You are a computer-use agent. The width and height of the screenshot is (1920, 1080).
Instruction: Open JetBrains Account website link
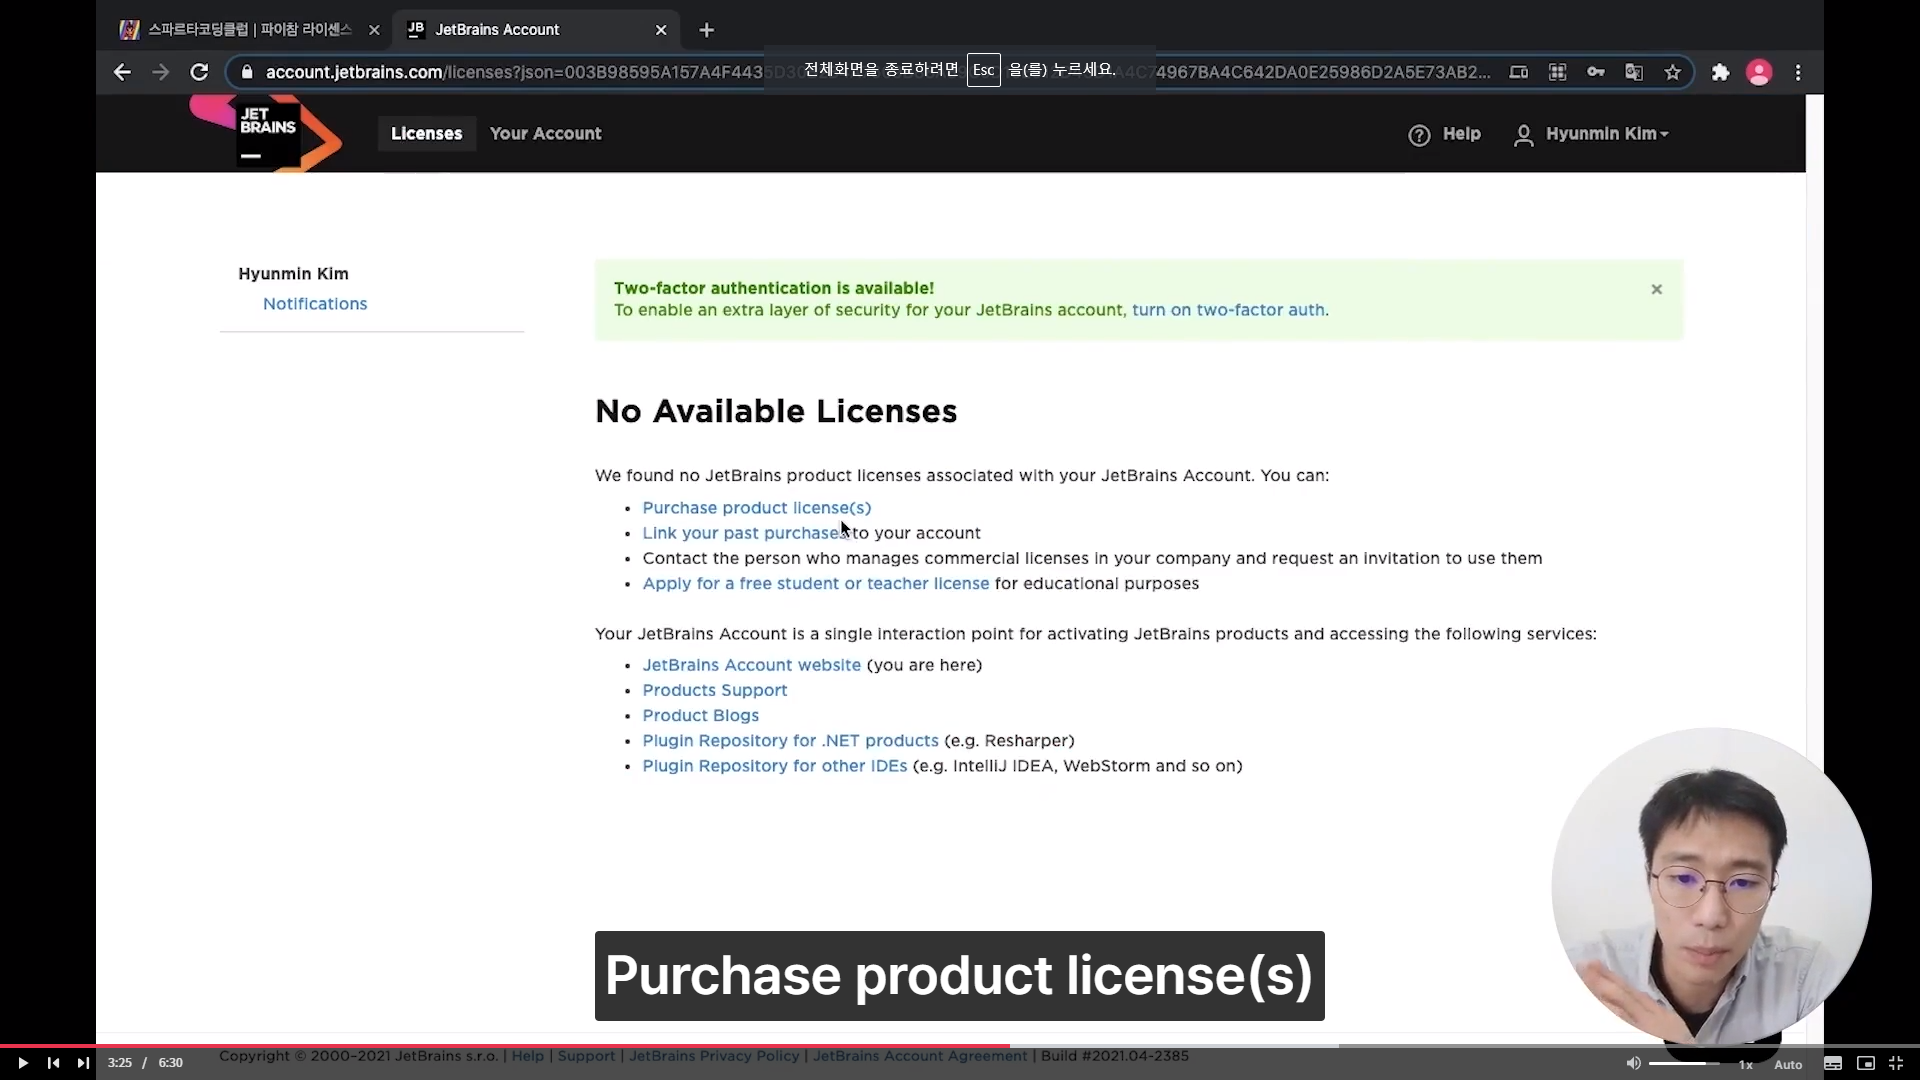point(751,665)
